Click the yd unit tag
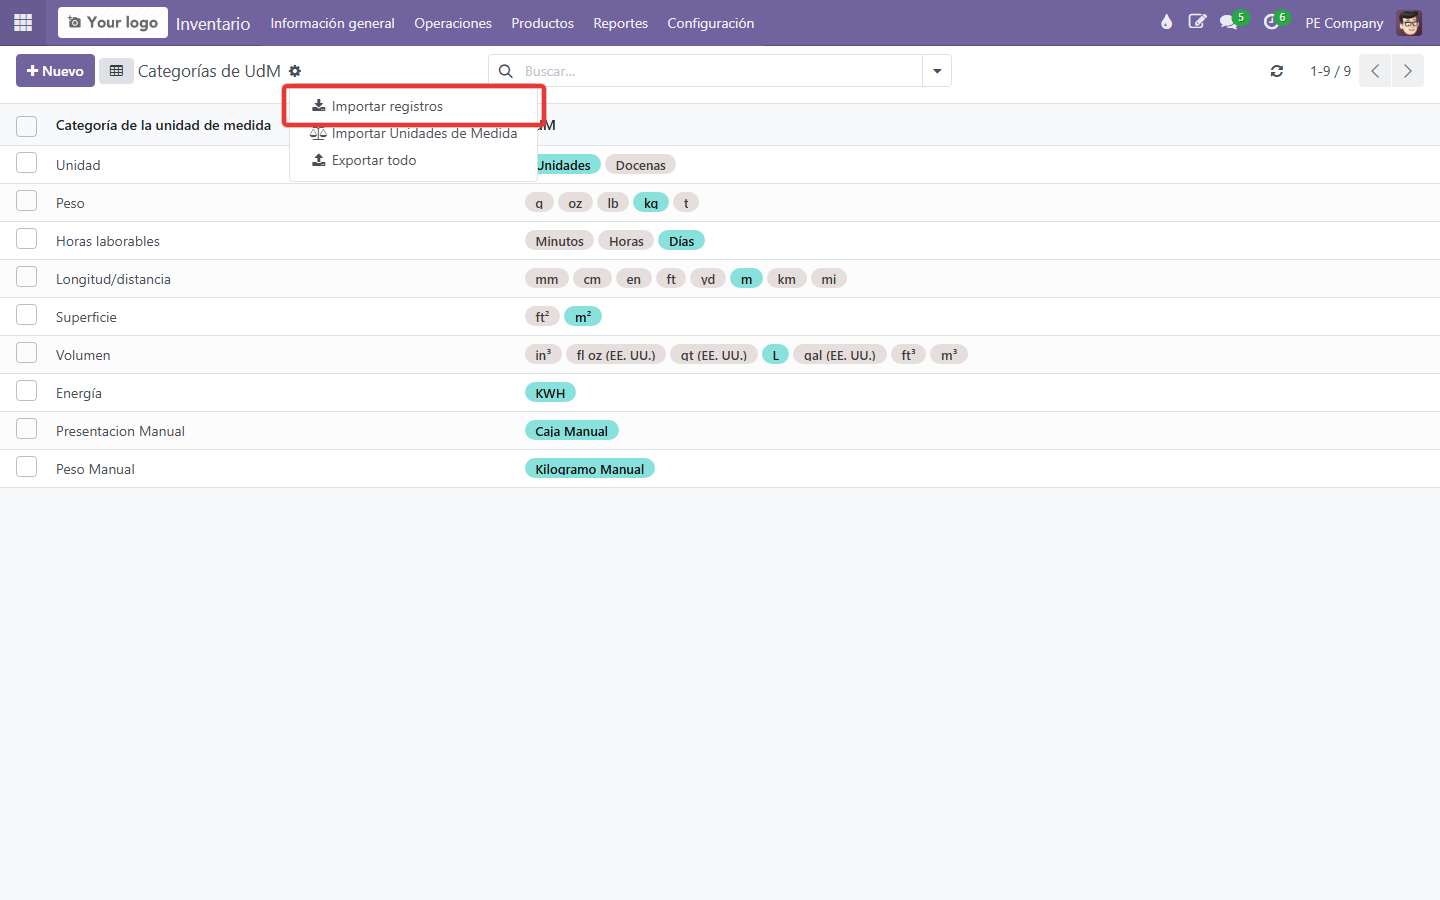This screenshot has height=900, width=1440. tap(708, 279)
